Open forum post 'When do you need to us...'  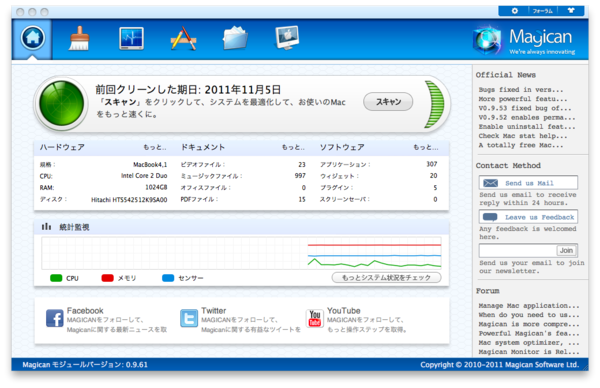tap(529, 315)
